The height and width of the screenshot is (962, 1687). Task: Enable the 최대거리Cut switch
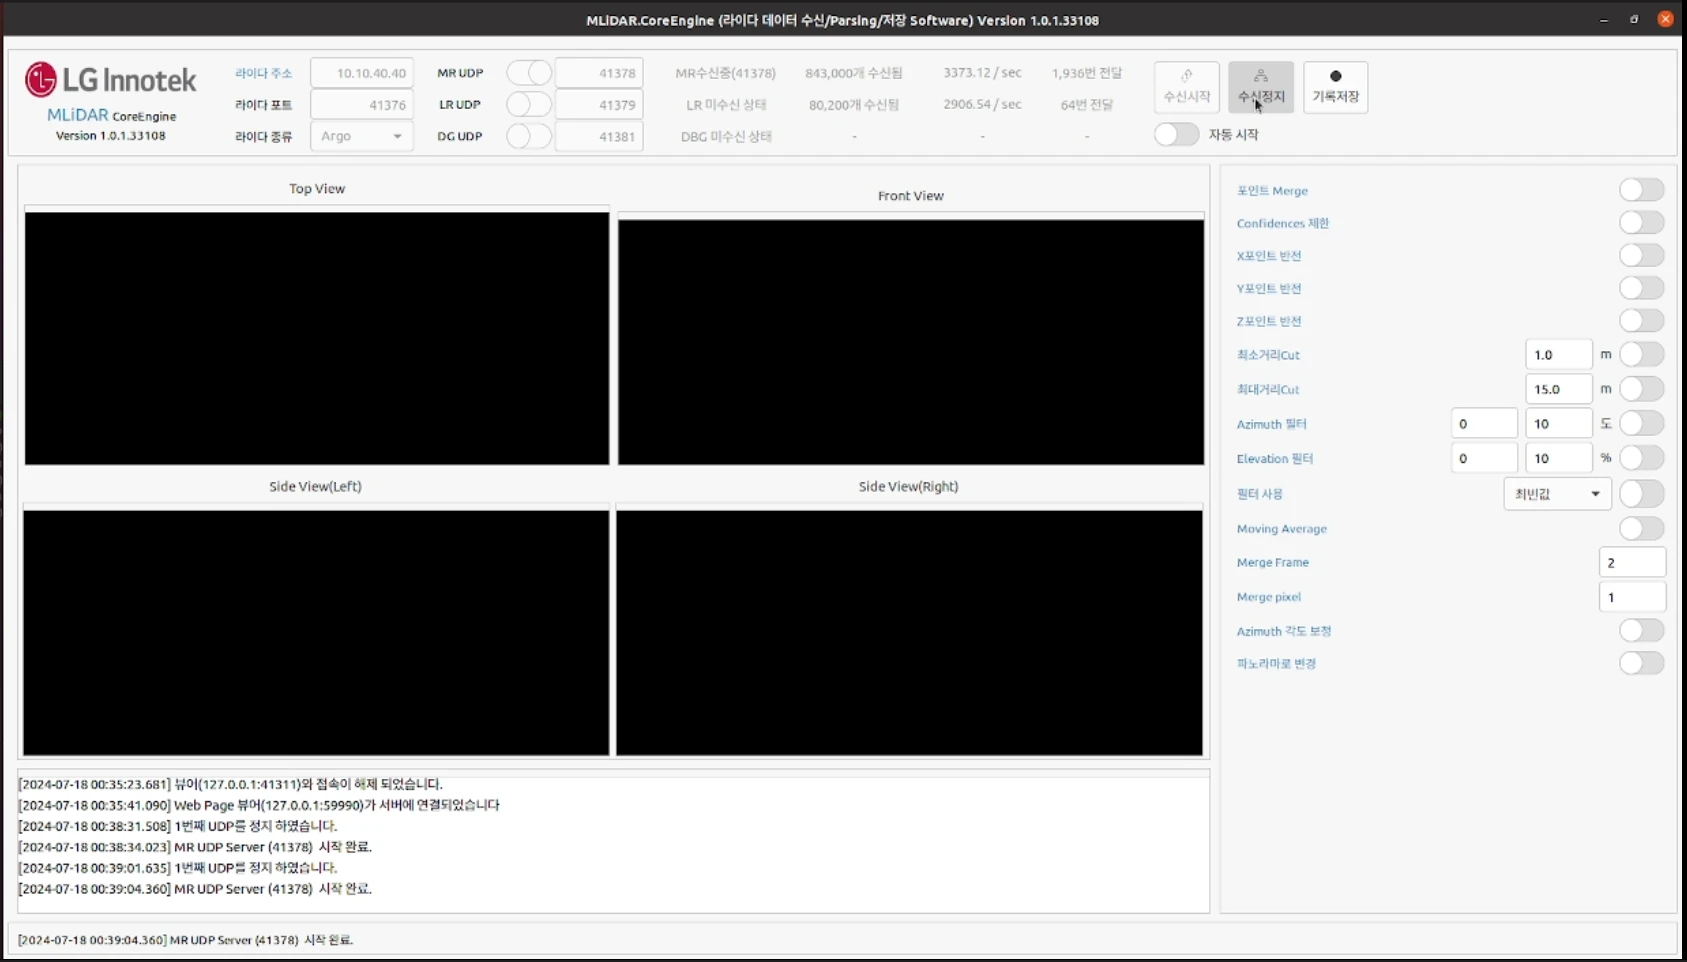[x=1641, y=388]
